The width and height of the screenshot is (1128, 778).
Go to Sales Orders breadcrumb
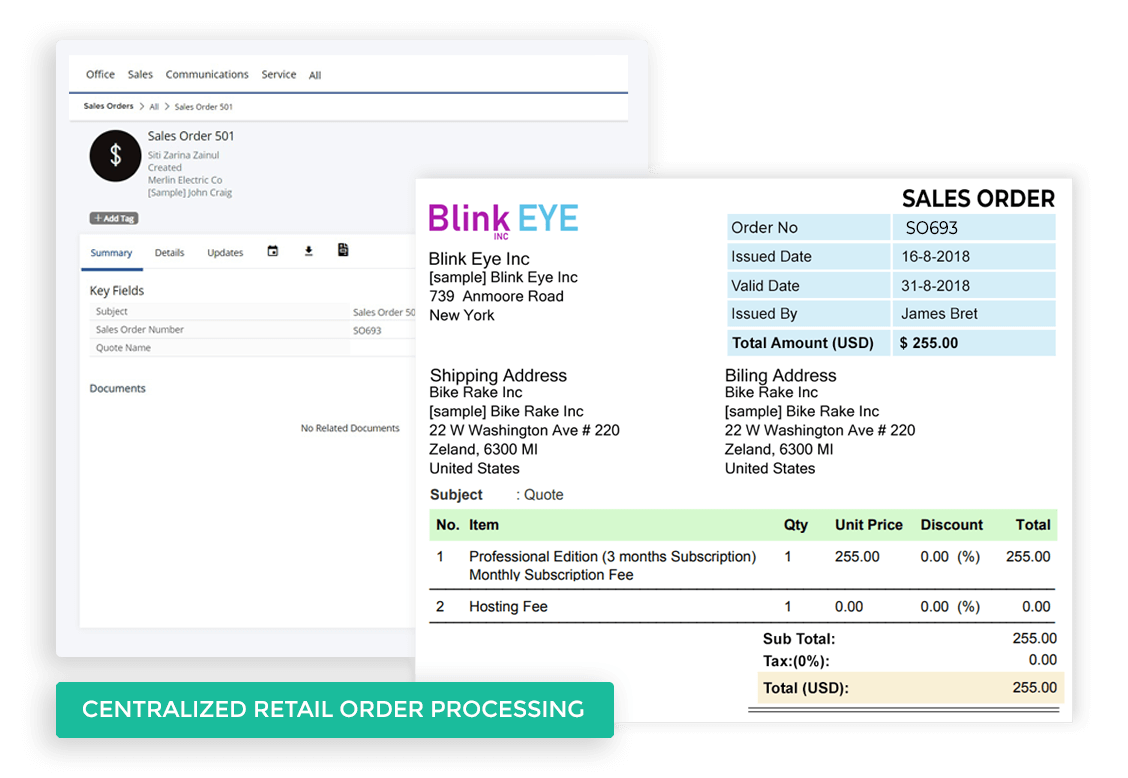point(109,106)
